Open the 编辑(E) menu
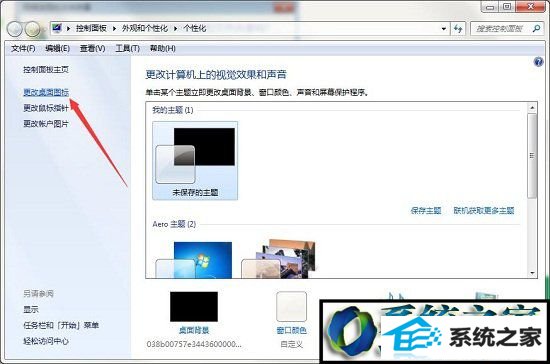The height and width of the screenshot is (364, 550). 58,48
